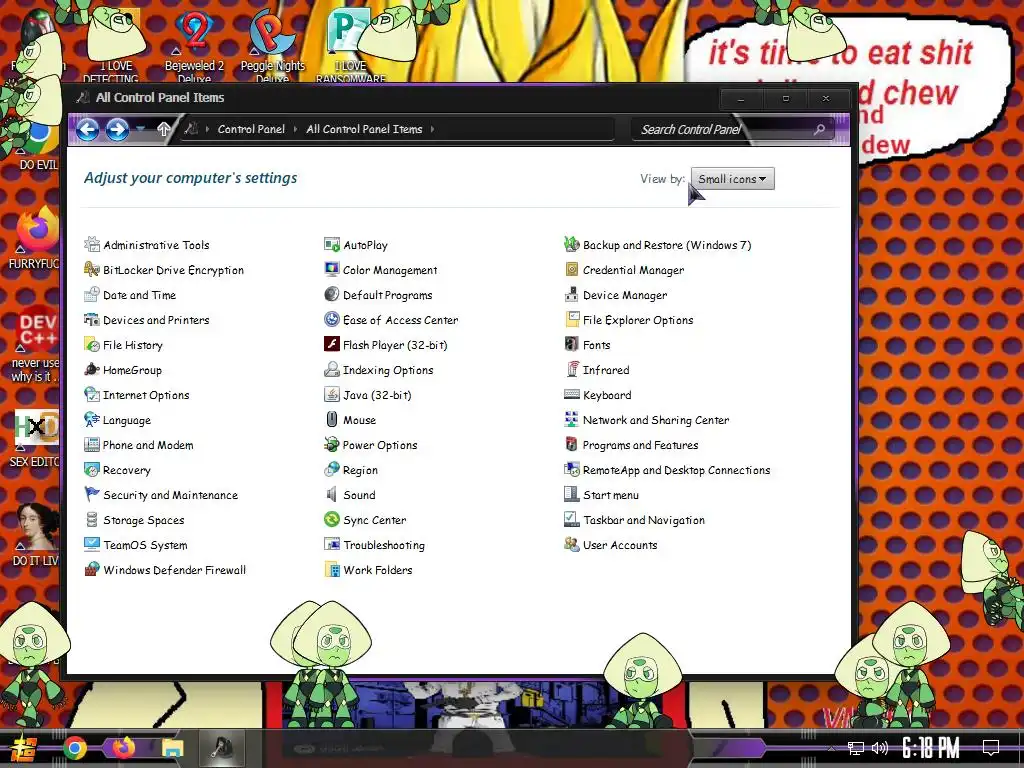This screenshot has height=768, width=1024.
Task: Open Network and Sharing Center link
Action: (x=656, y=420)
